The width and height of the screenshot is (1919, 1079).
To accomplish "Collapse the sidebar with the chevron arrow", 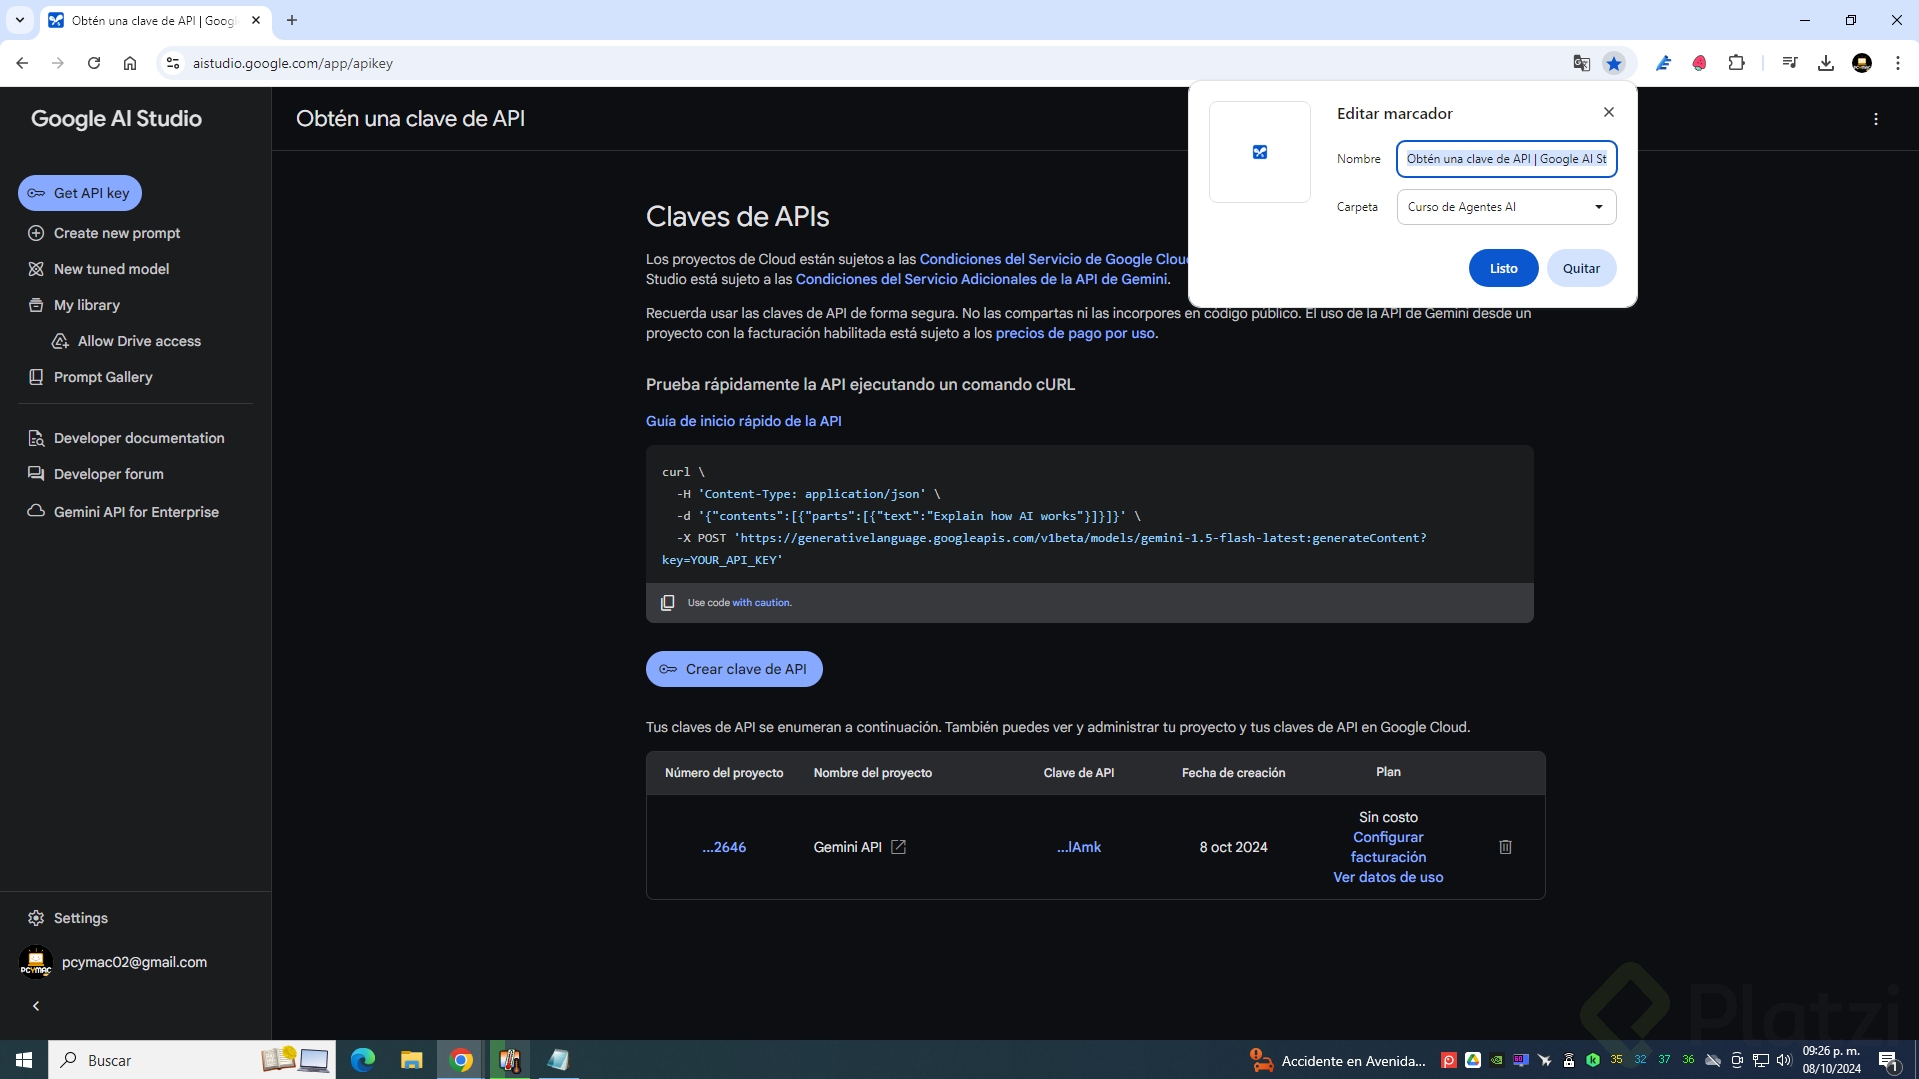I will coord(36,1006).
